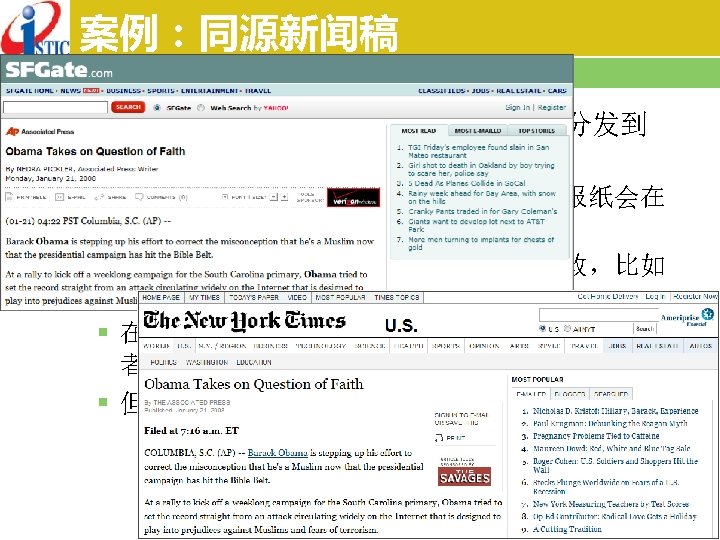Click NYT TODAY'S PAPER top link
Screen dimensions: 720x540
[253, 298]
